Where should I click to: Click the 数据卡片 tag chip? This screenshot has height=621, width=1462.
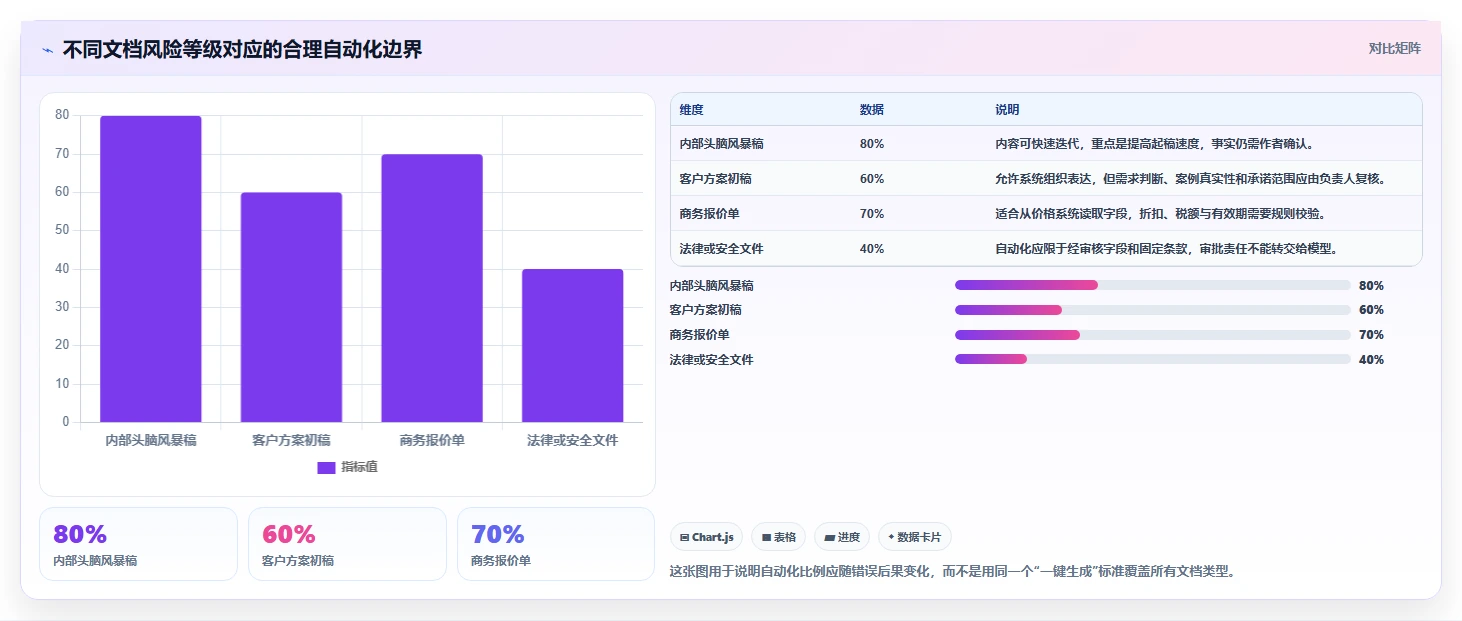pyautogui.click(x=915, y=537)
